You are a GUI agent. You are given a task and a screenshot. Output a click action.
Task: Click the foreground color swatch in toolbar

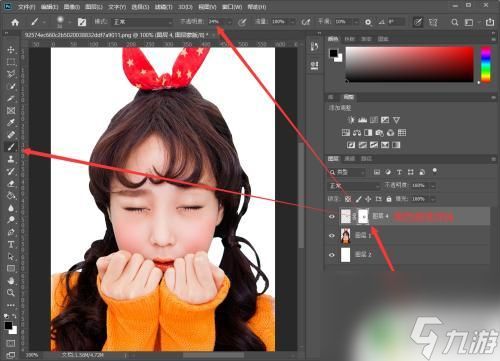[8, 325]
